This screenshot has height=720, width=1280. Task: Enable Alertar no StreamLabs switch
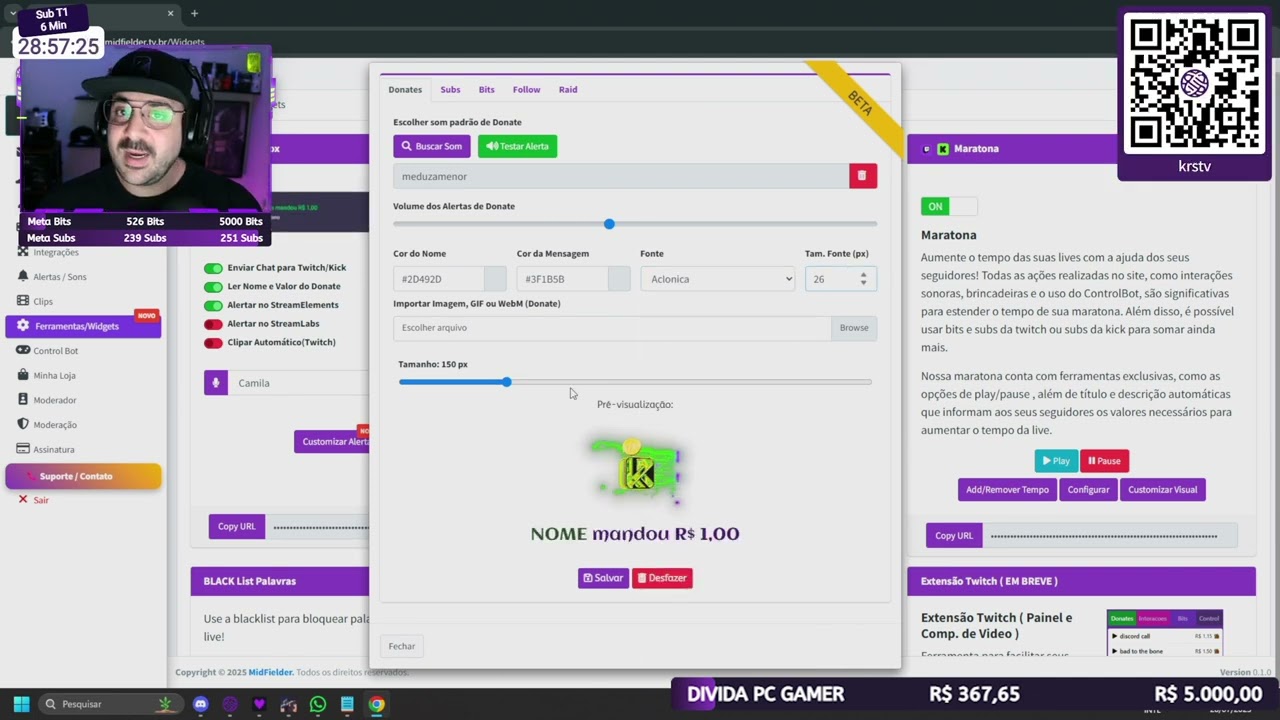[213, 324]
